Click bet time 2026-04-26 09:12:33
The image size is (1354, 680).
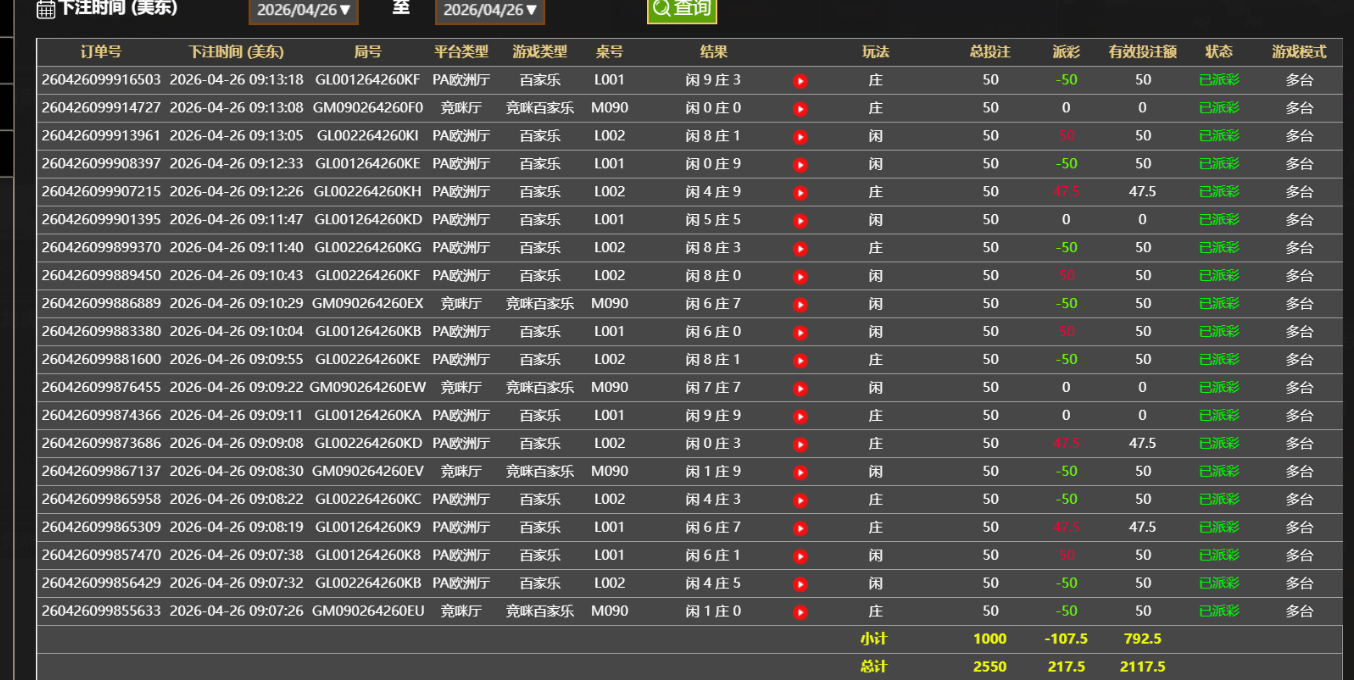pyautogui.click(x=236, y=164)
